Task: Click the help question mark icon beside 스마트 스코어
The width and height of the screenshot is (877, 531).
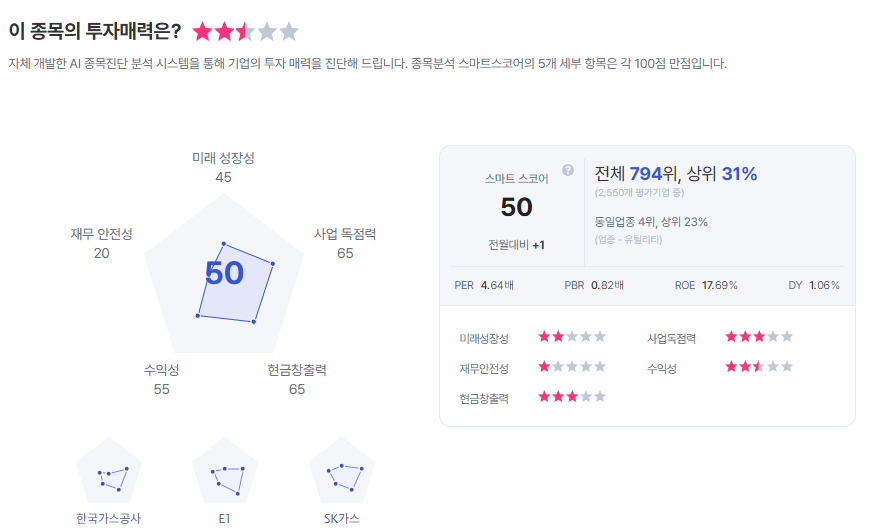Action: 568,170
